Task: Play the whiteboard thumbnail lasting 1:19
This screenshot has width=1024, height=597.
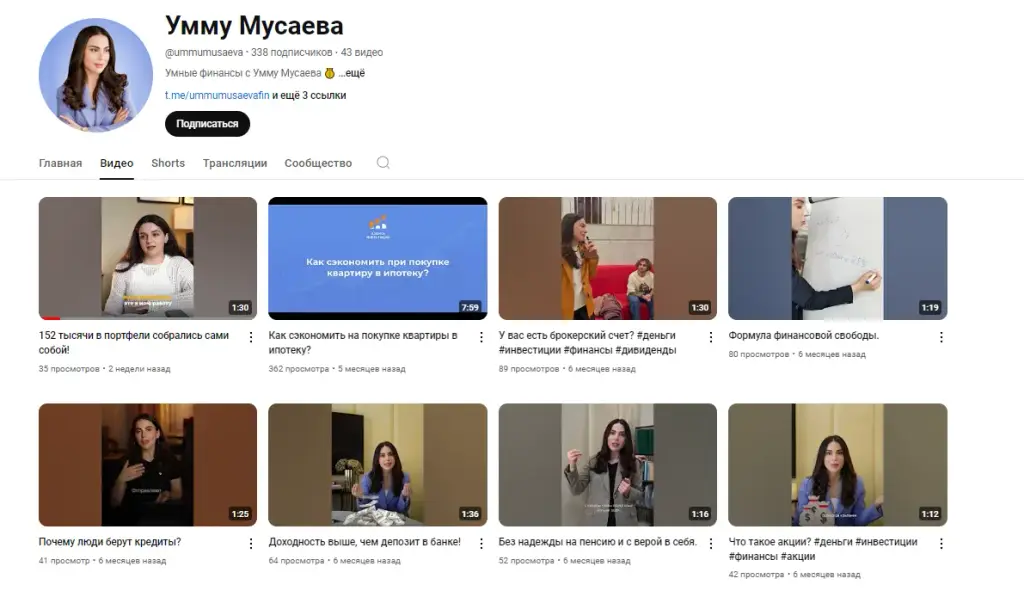Action: point(837,258)
